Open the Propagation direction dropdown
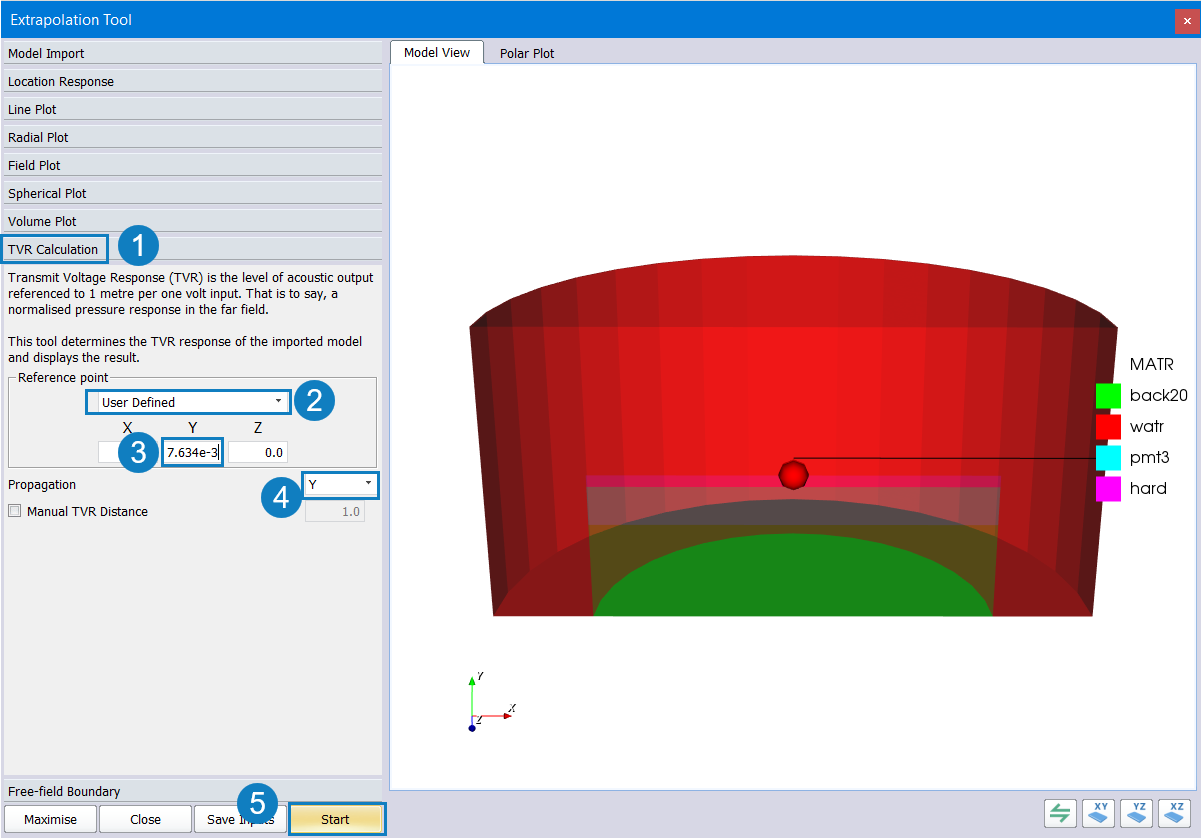The width and height of the screenshot is (1201, 838). (340, 484)
